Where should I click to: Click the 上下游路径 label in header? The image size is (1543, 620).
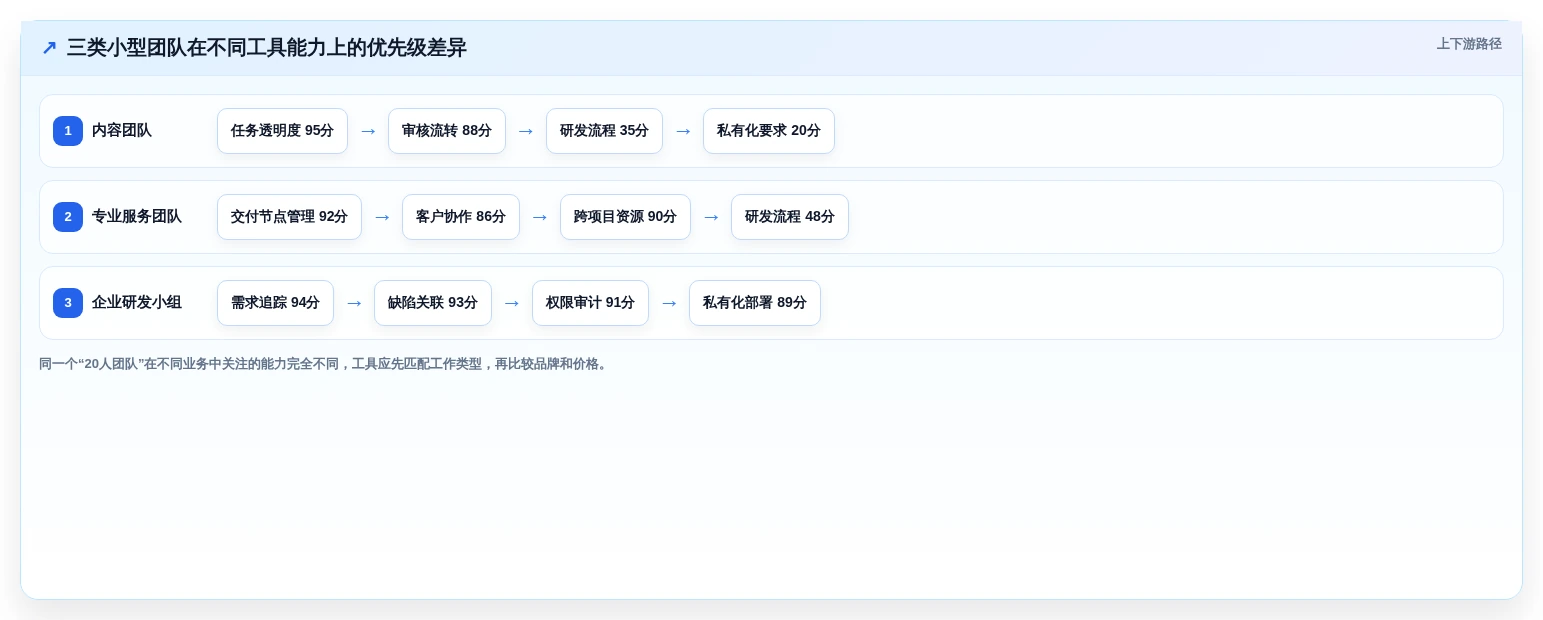pos(1469,44)
